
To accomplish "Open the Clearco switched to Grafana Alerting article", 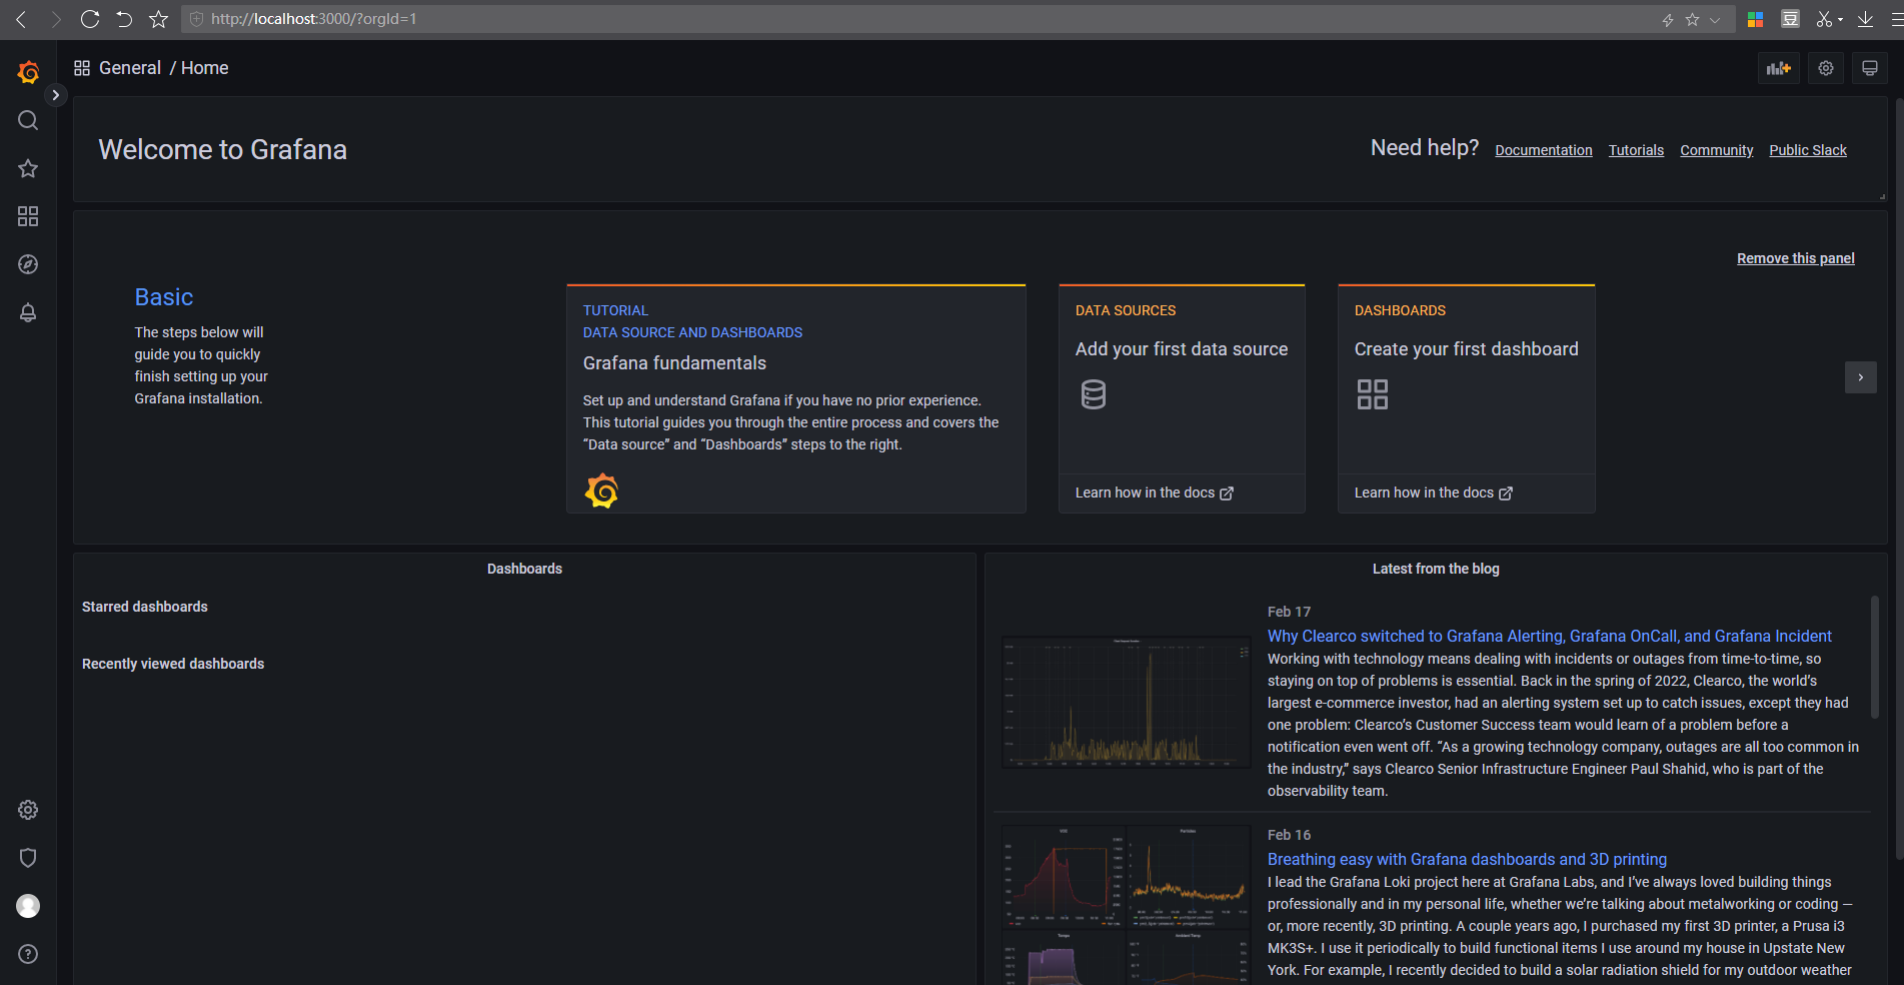I will coord(1549,636).
